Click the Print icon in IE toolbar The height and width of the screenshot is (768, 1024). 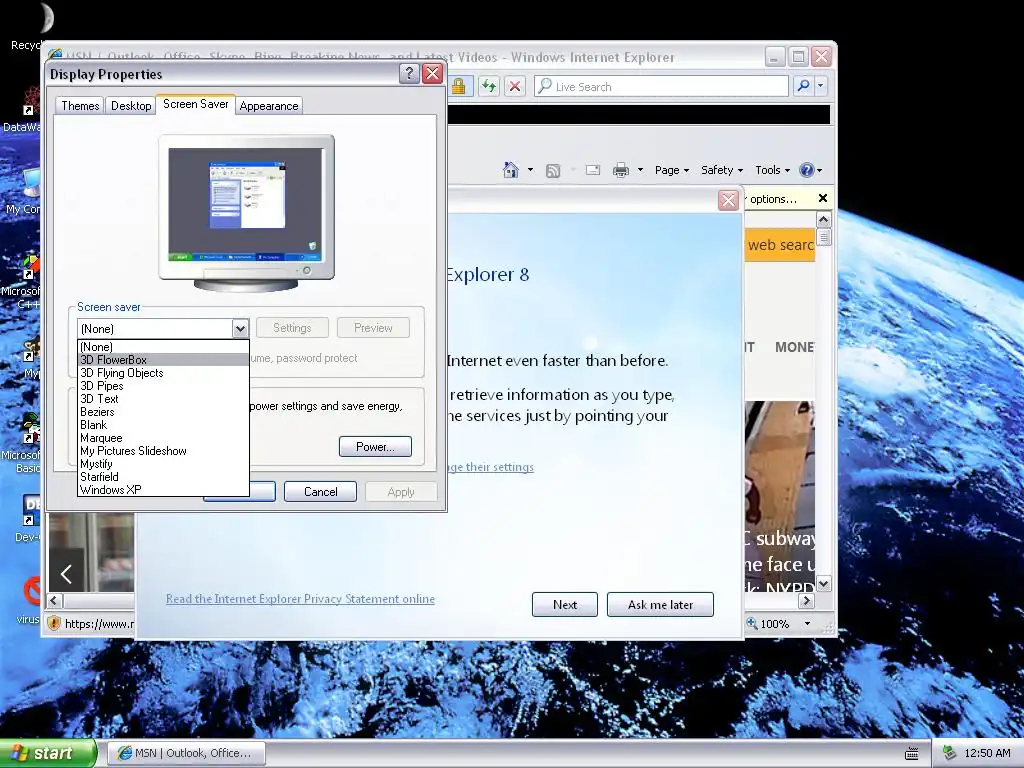pos(621,170)
